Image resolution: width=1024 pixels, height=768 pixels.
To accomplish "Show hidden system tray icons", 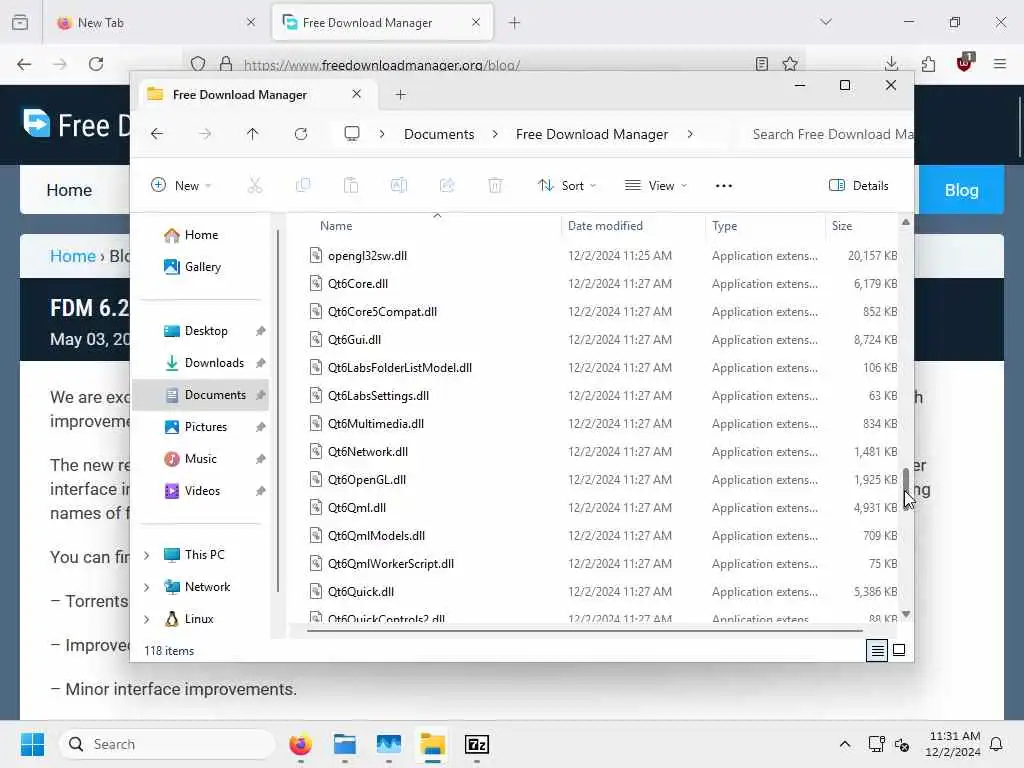I will tap(844, 744).
